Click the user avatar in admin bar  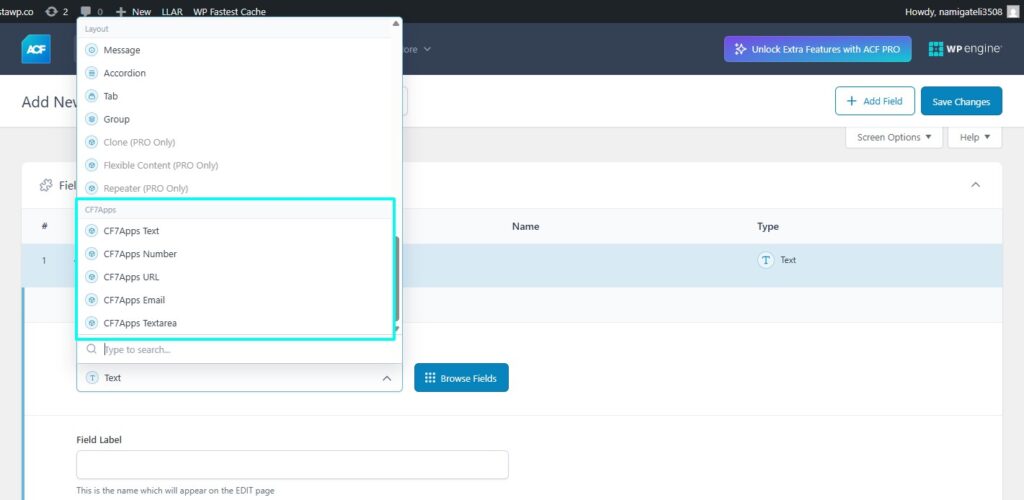(x=1013, y=11)
